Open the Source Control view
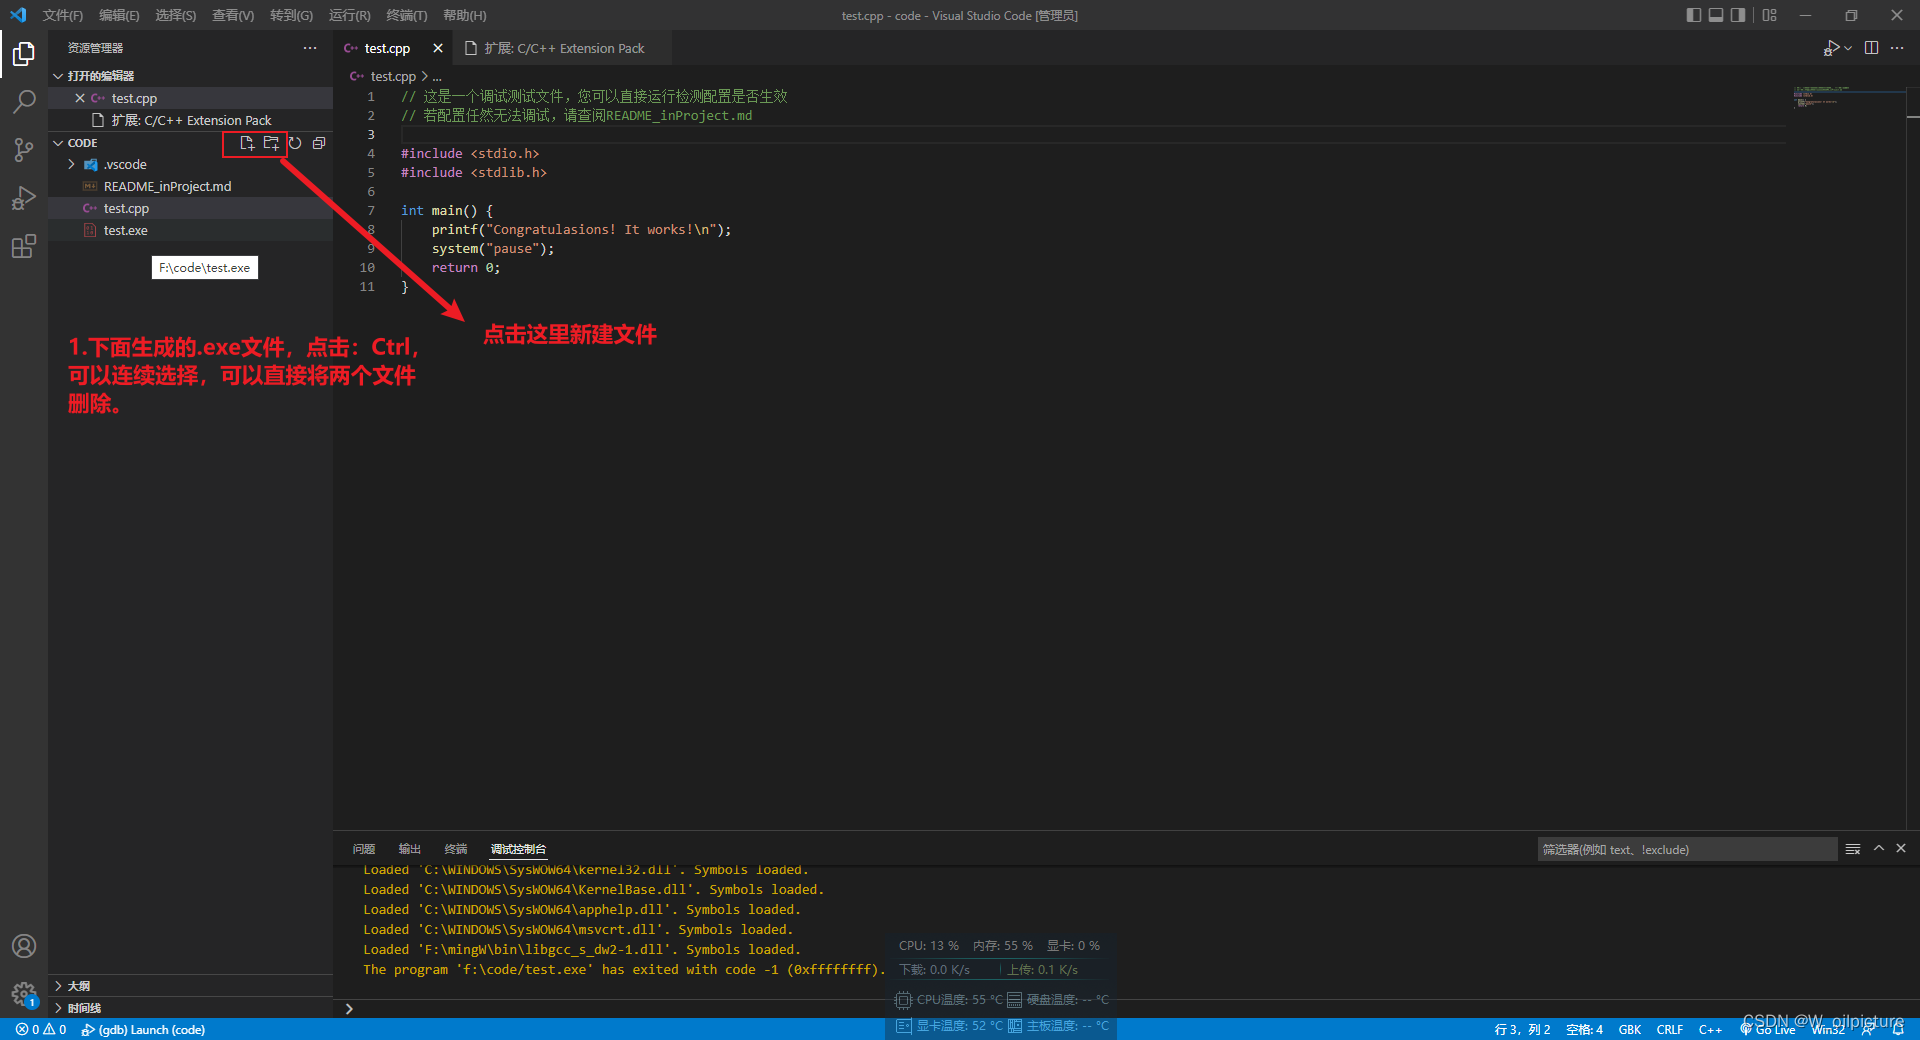The height and width of the screenshot is (1040, 1920). 24,150
